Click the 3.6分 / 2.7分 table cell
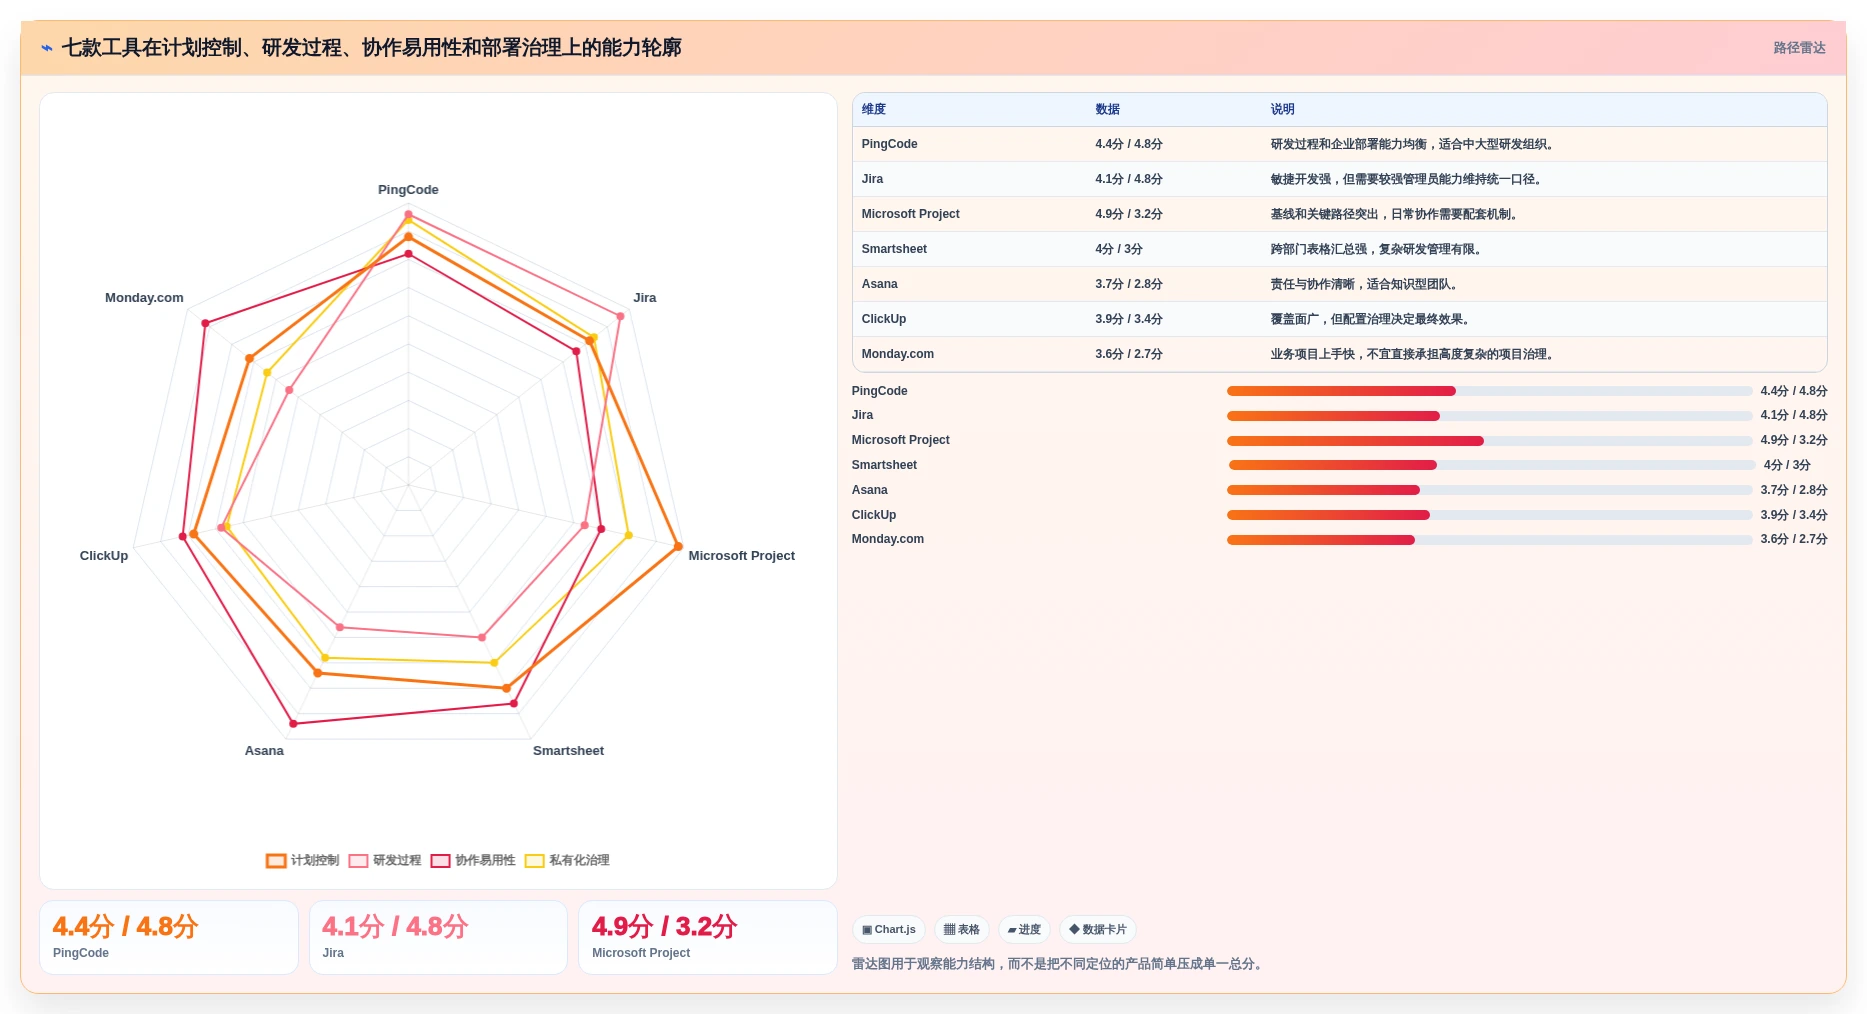1867x1014 pixels. pos(1128,354)
